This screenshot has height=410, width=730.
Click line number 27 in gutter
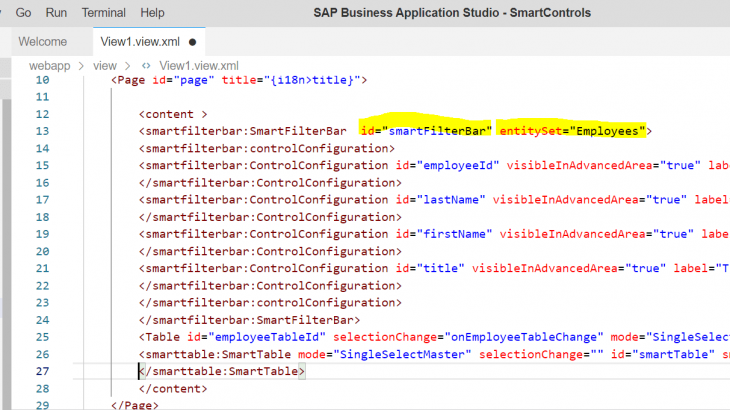42,371
